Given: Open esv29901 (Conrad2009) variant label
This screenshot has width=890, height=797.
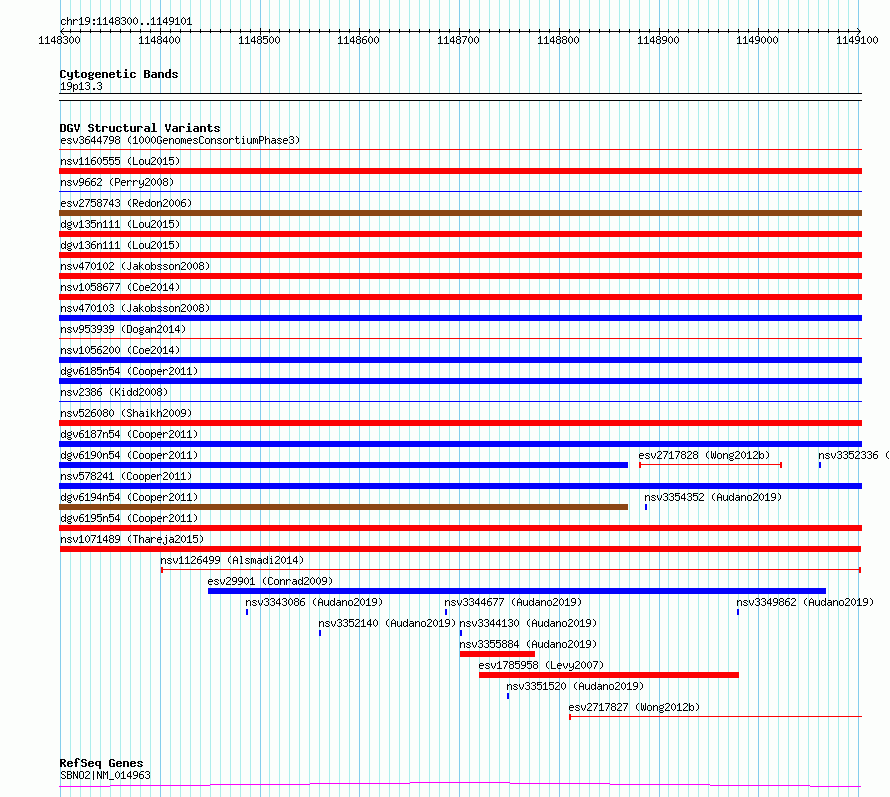Looking at the screenshot, I should (270, 581).
